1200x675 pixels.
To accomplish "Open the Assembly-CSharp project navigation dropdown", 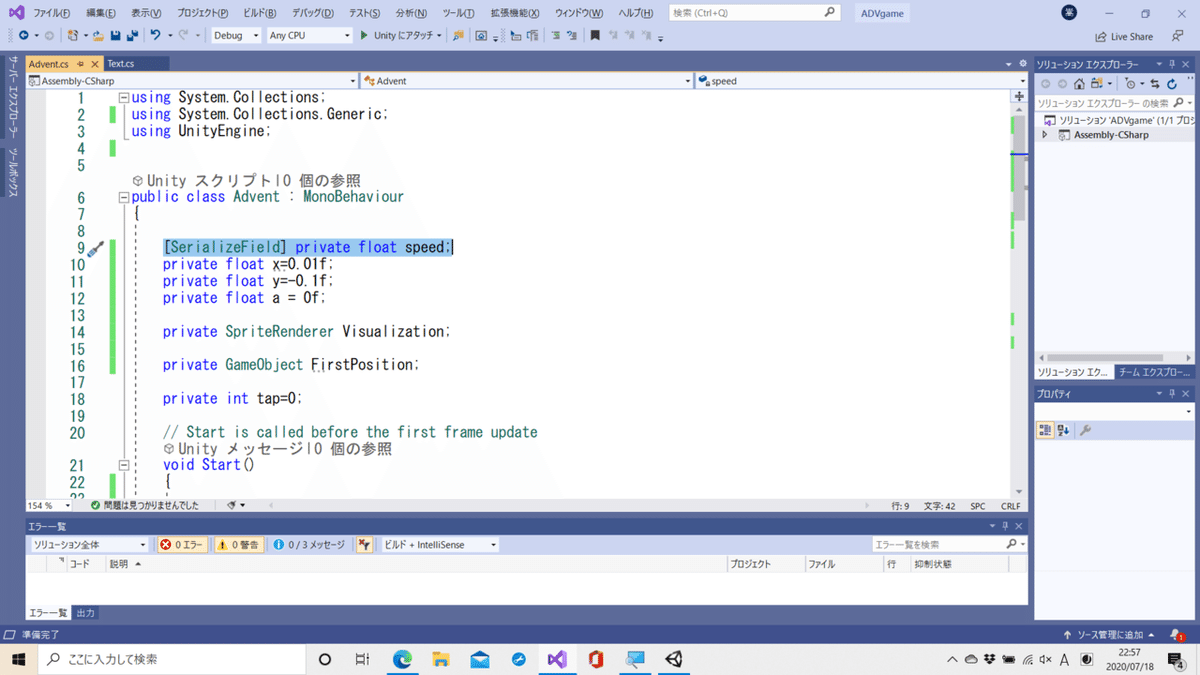I will pos(193,81).
